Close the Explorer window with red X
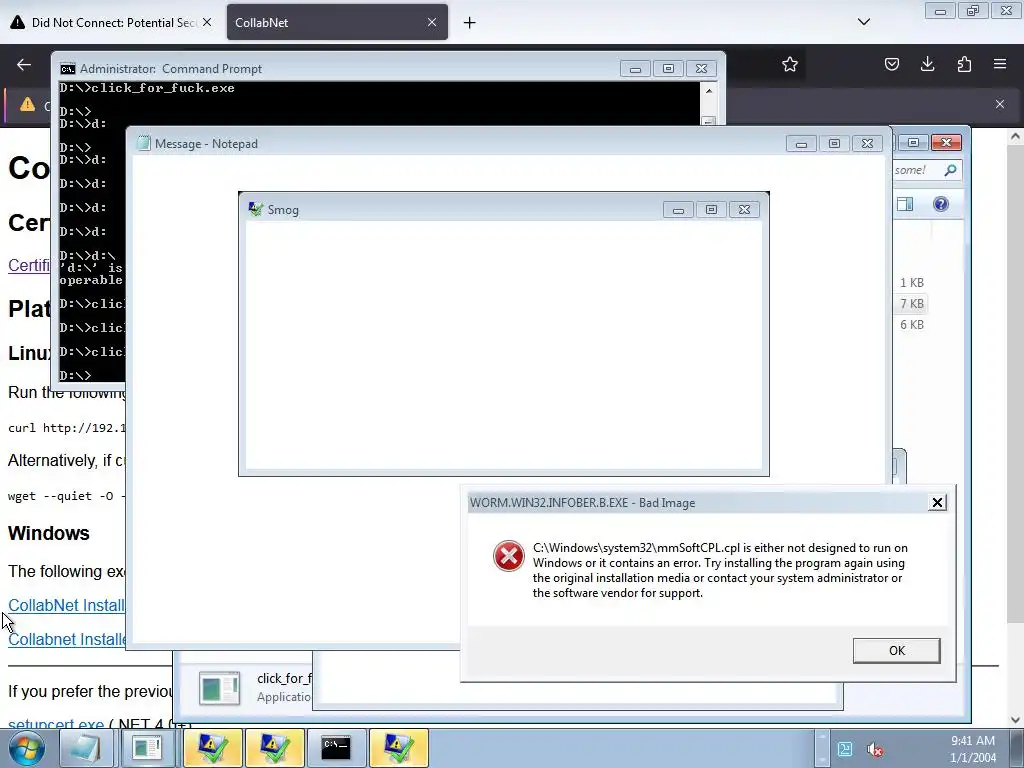This screenshot has width=1024, height=768. point(946,142)
